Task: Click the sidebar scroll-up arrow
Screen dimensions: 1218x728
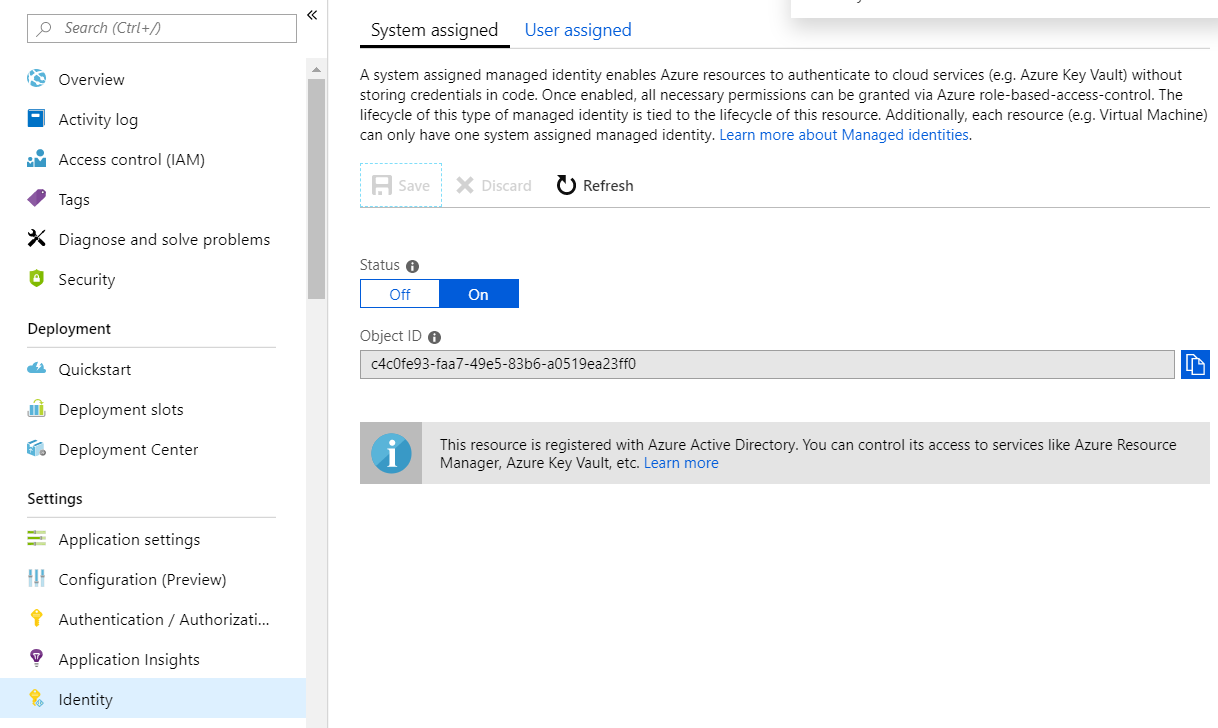Action: [316, 70]
